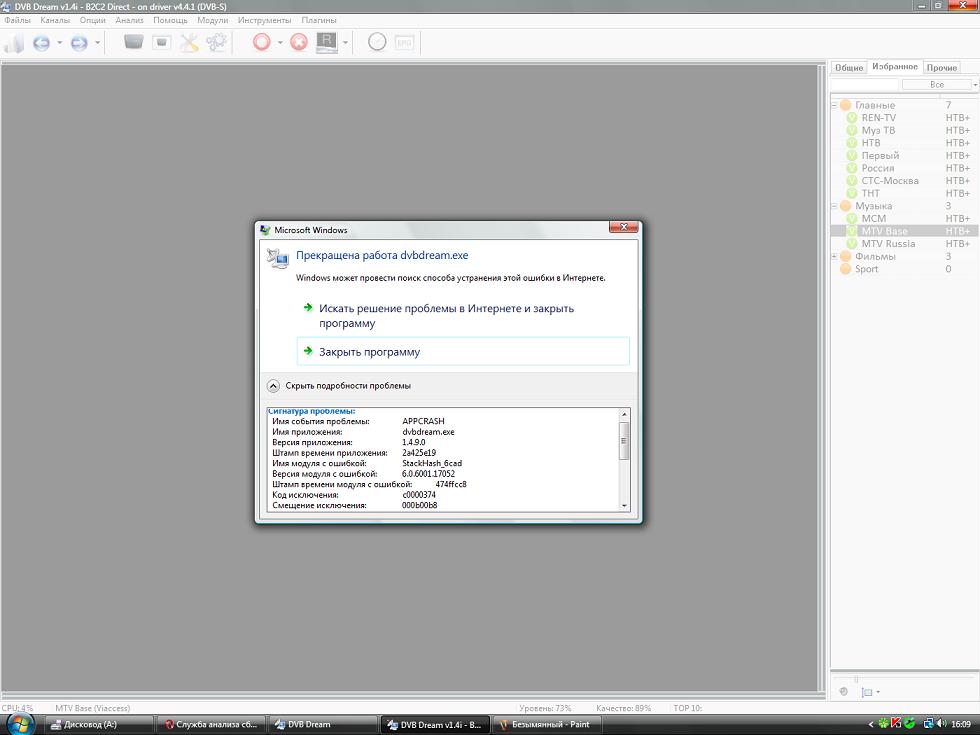
Task: Select the Главные folder in channel list
Action: click(875, 105)
